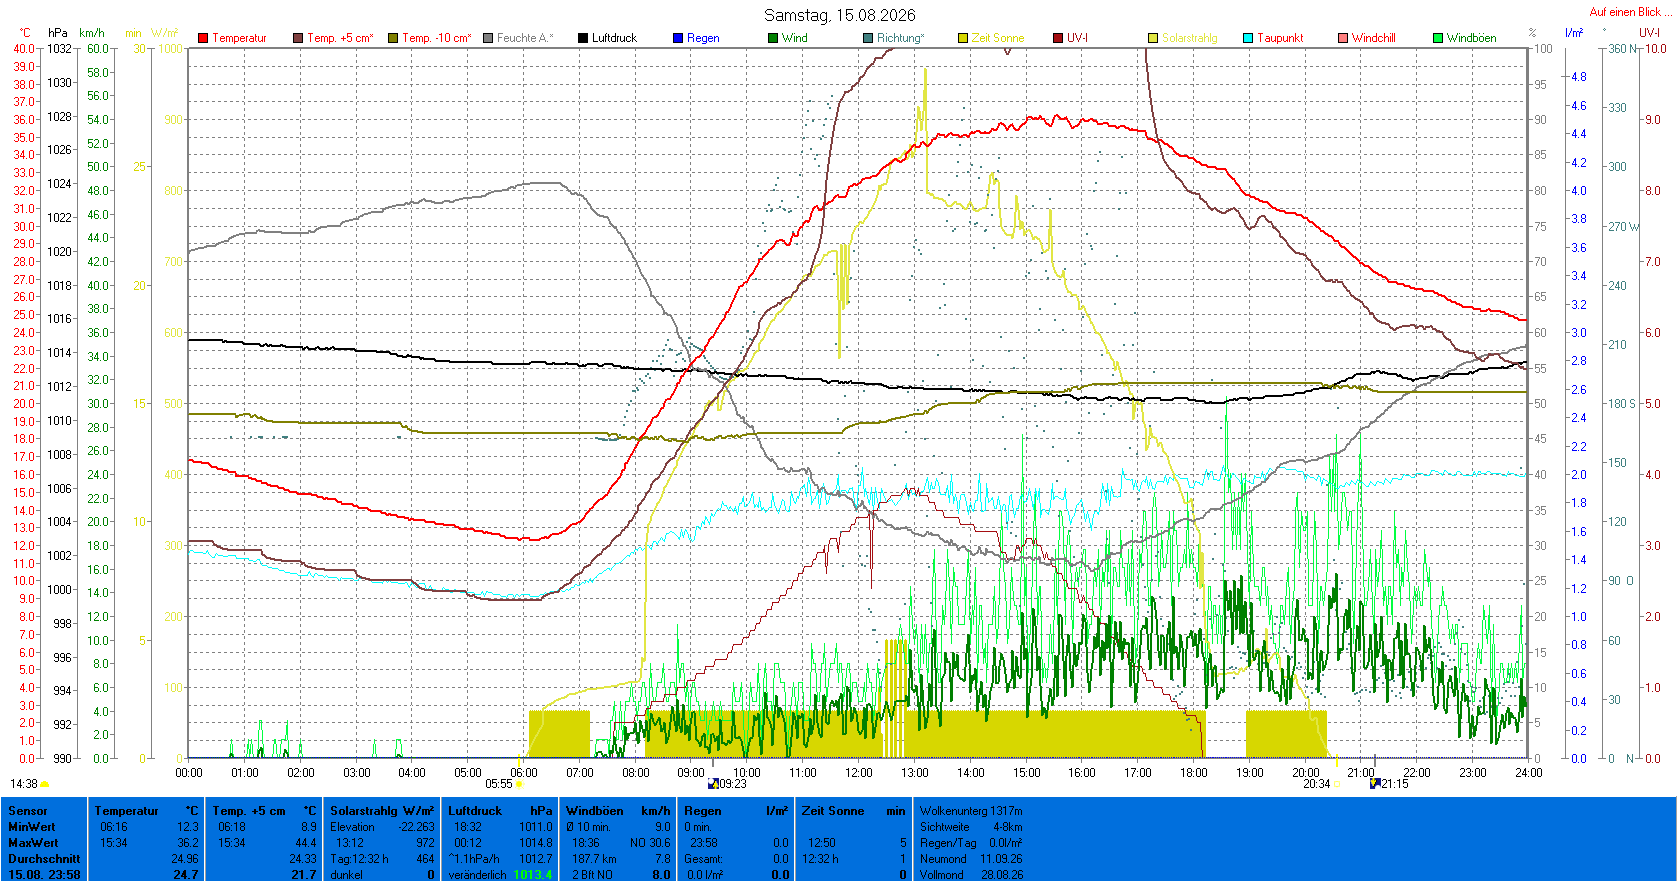Screen dimensions: 1677x881
Task: Click the 'Elevation' label in the table
Action: (352, 827)
